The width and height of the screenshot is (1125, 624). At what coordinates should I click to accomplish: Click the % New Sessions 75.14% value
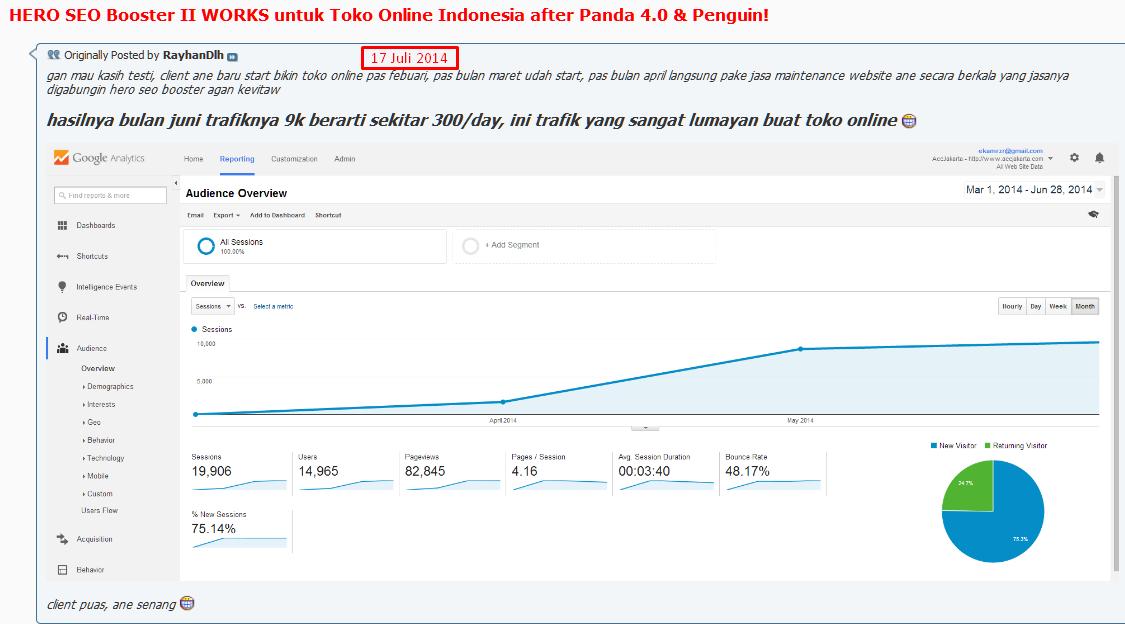pyautogui.click(x=213, y=529)
